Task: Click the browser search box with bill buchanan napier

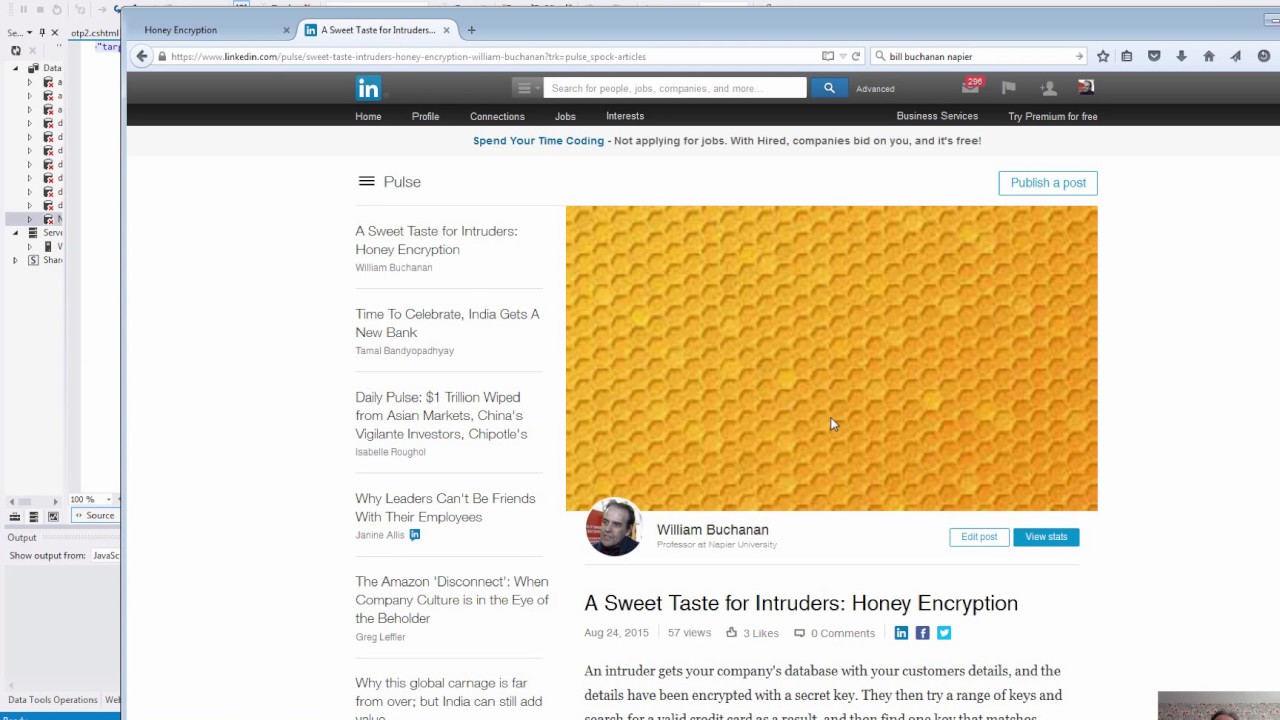Action: click(978, 56)
